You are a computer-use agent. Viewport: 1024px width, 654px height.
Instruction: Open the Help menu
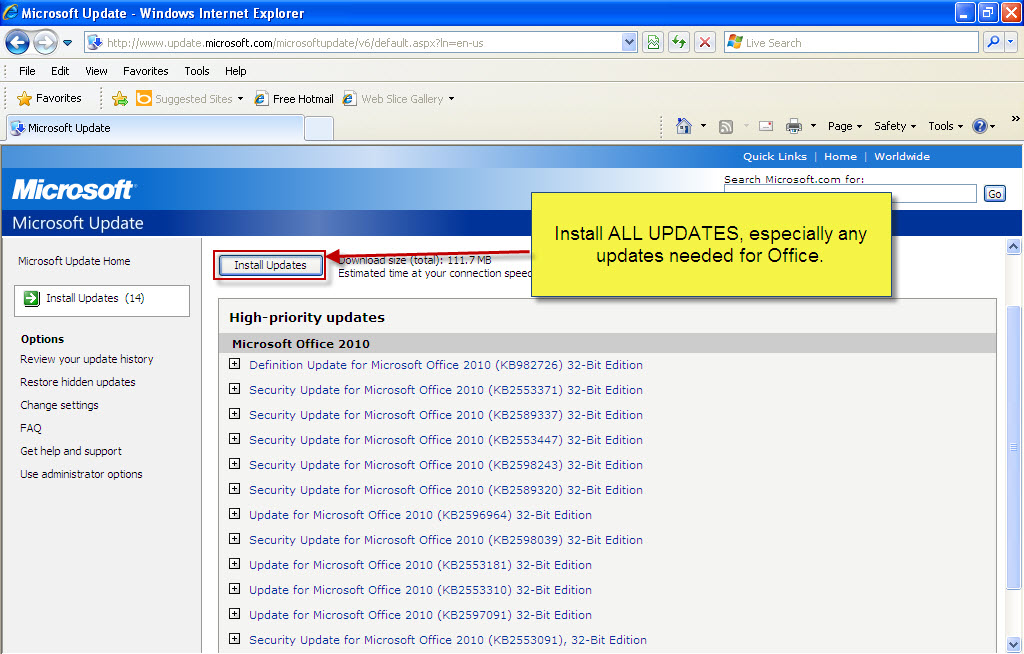coord(236,71)
